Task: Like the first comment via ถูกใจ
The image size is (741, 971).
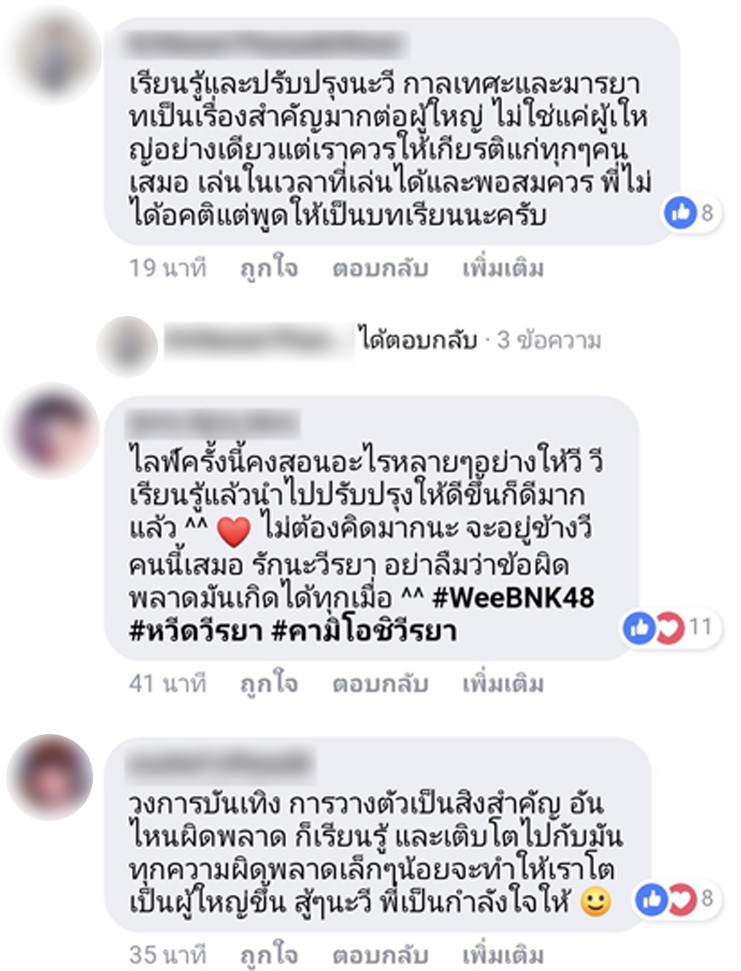Action: pos(269,269)
